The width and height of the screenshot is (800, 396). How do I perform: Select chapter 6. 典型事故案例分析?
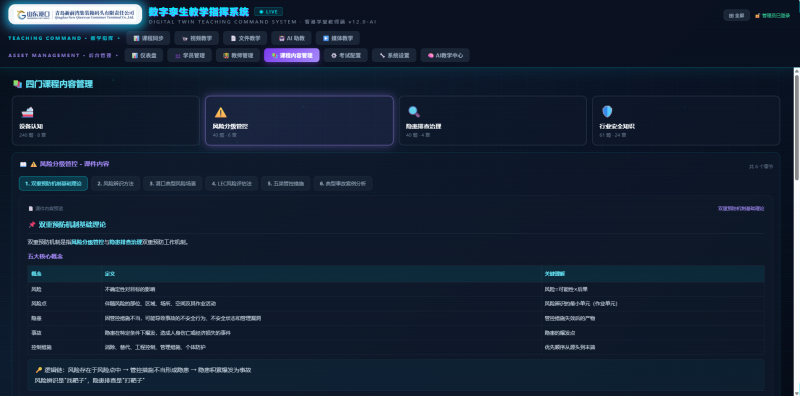point(343,183)
